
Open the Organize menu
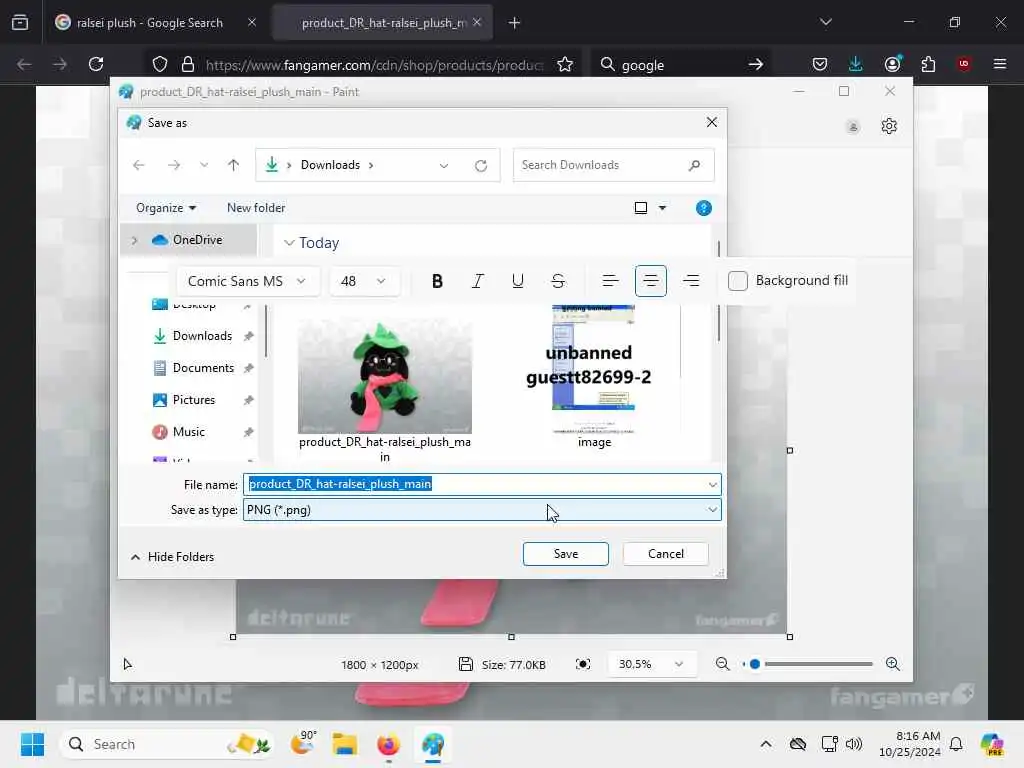pyautogui.click(x=165, y=208)
